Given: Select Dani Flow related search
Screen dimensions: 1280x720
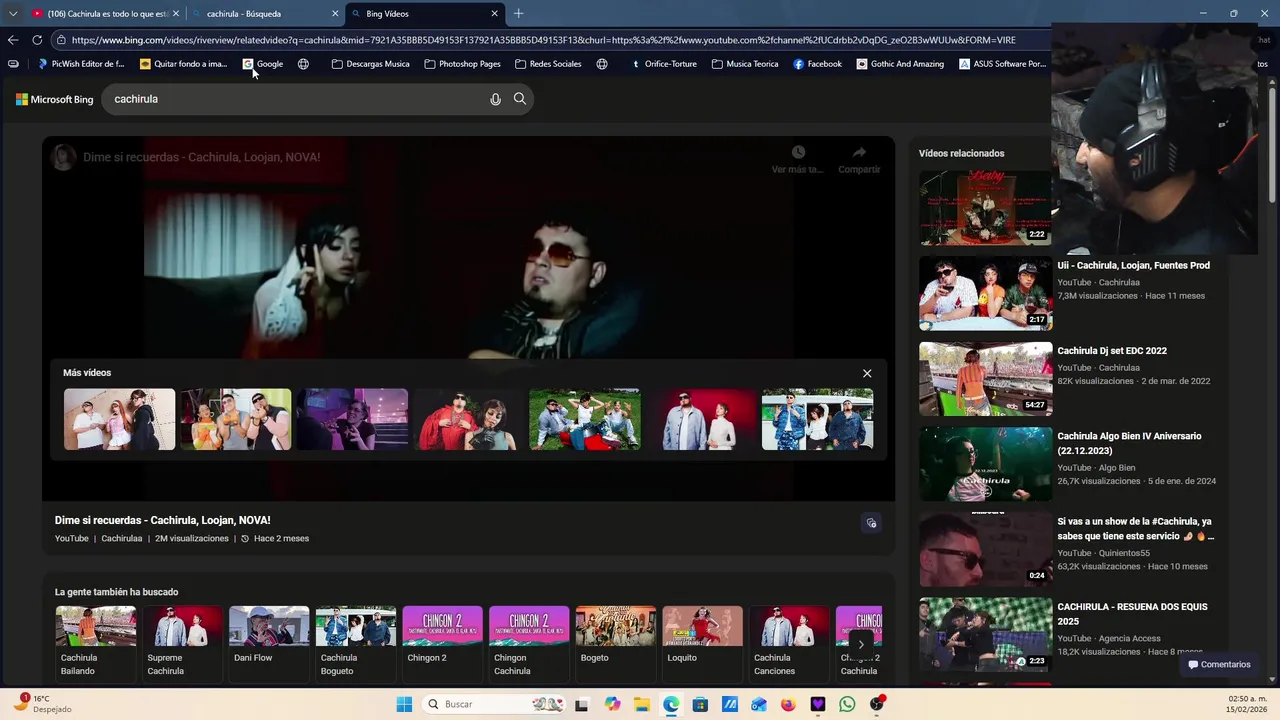Looking at the screenshot, I should click(x=269, y=642).
